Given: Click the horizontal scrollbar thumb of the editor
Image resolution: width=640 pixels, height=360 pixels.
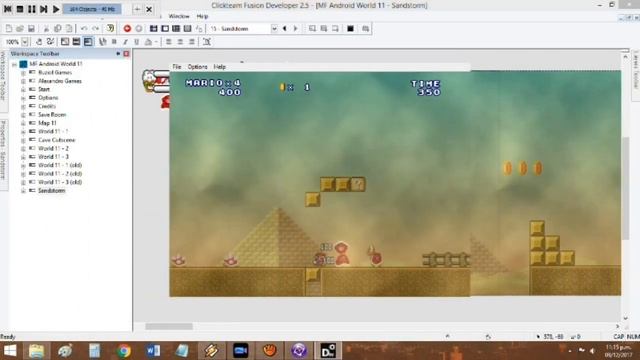Looking at the screenshot, I should coord(169,326).
